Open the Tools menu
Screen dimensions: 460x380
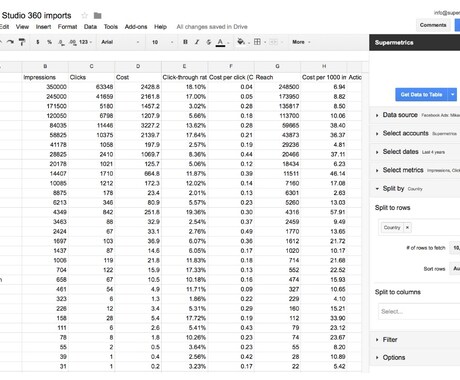tap(111, 27)
